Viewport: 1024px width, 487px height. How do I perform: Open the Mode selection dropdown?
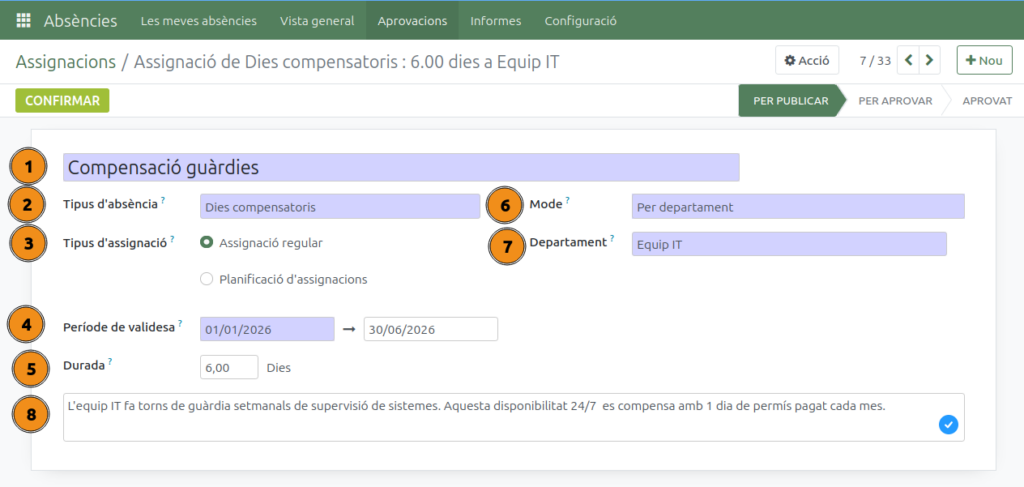click(x=797, y=207)
